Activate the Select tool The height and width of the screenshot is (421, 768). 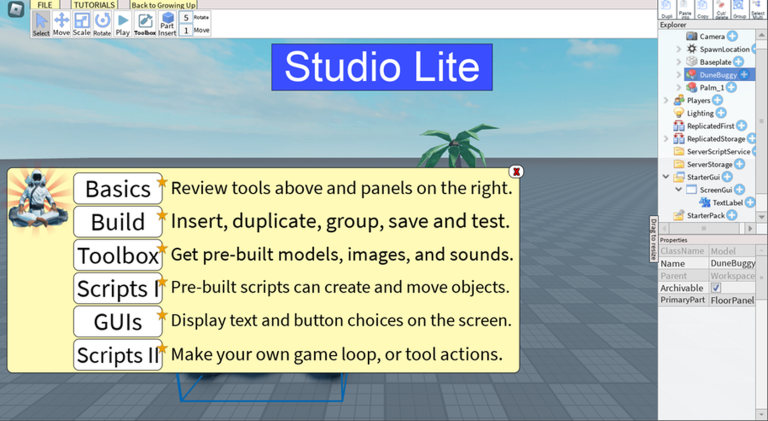tap(41, 24)
